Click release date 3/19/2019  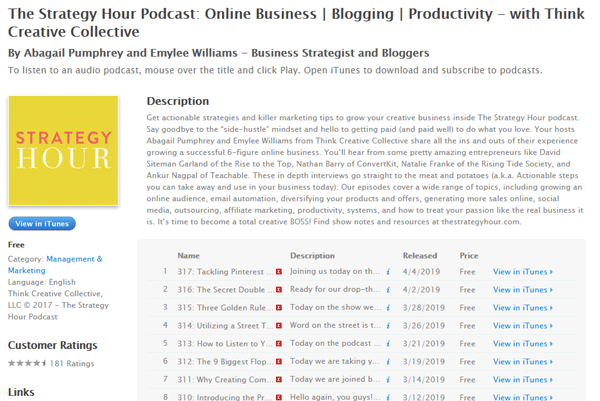pos(424,362)
